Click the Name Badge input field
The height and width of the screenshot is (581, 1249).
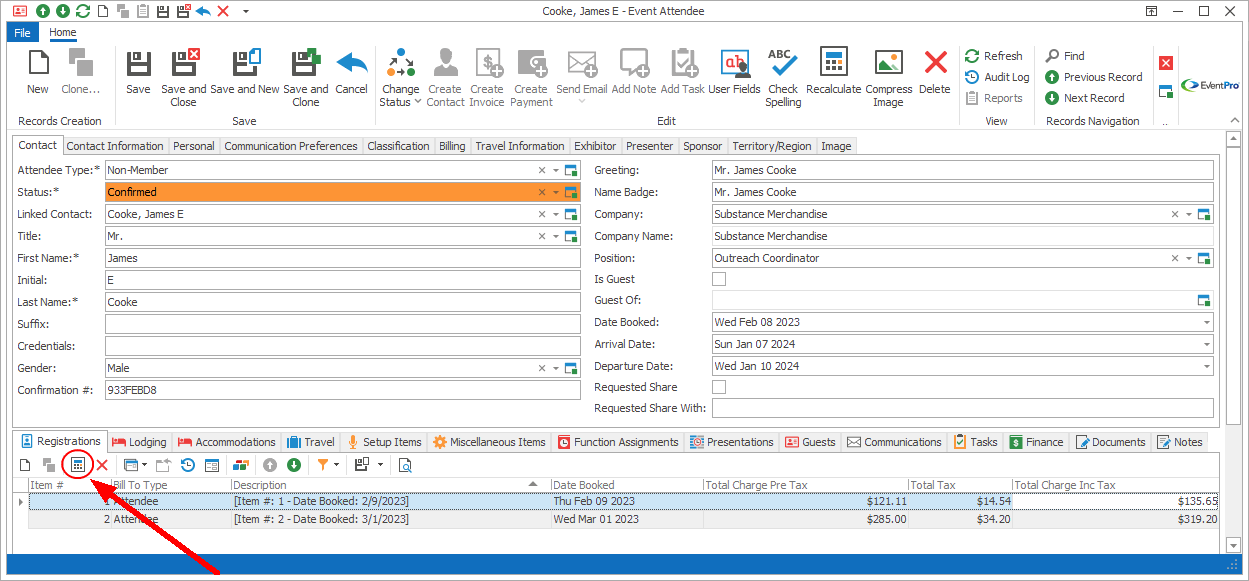962,192
